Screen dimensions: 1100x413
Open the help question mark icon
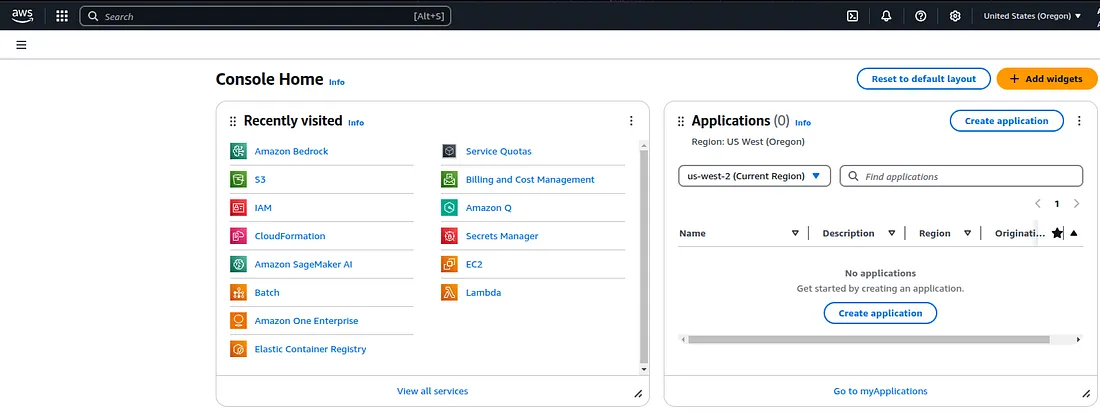pos(920,16)
